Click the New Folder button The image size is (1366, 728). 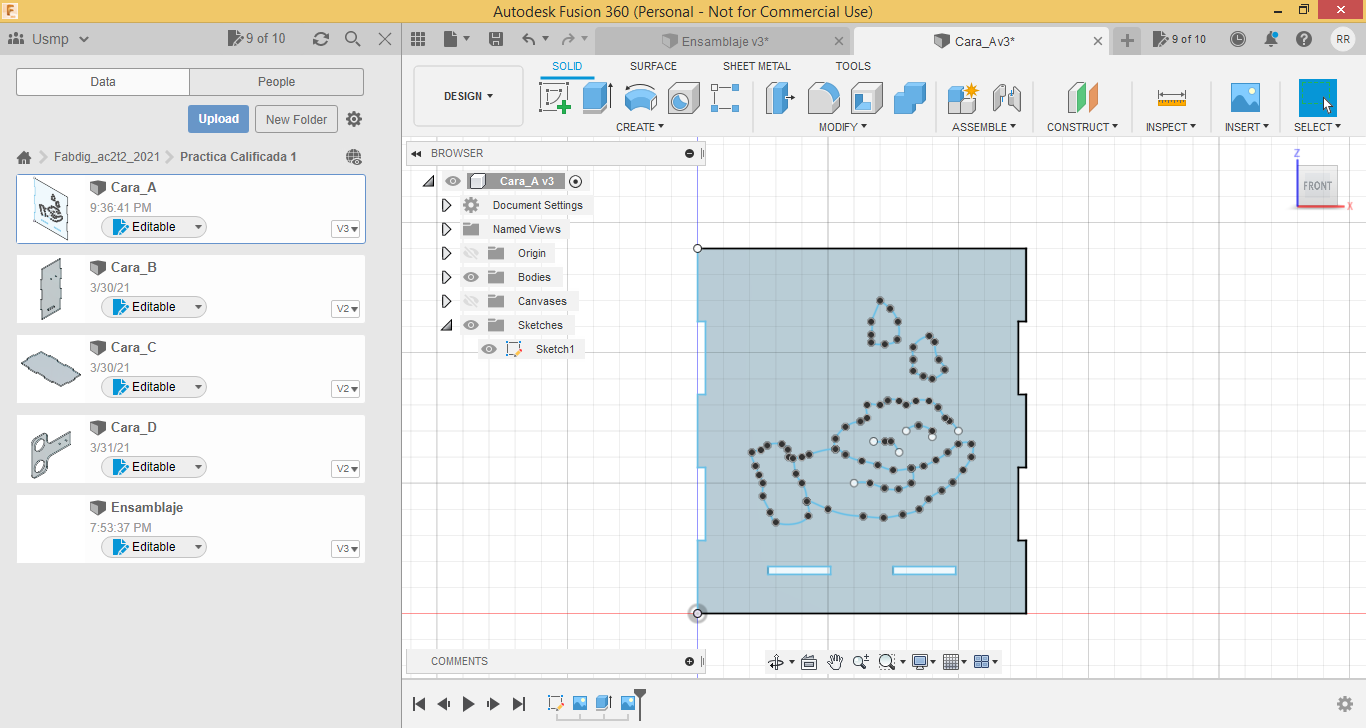tap(296, 119)
